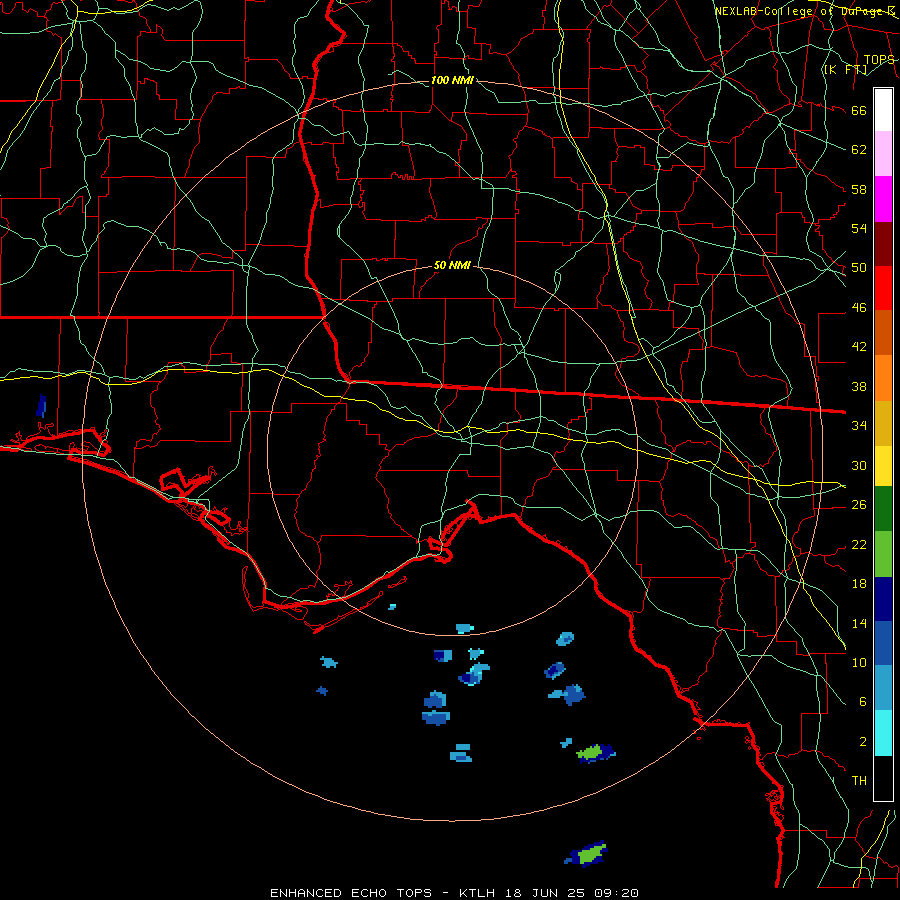The image size is (900, 900).
Task: Click the '46' legend value
Action: coord(859,308)
